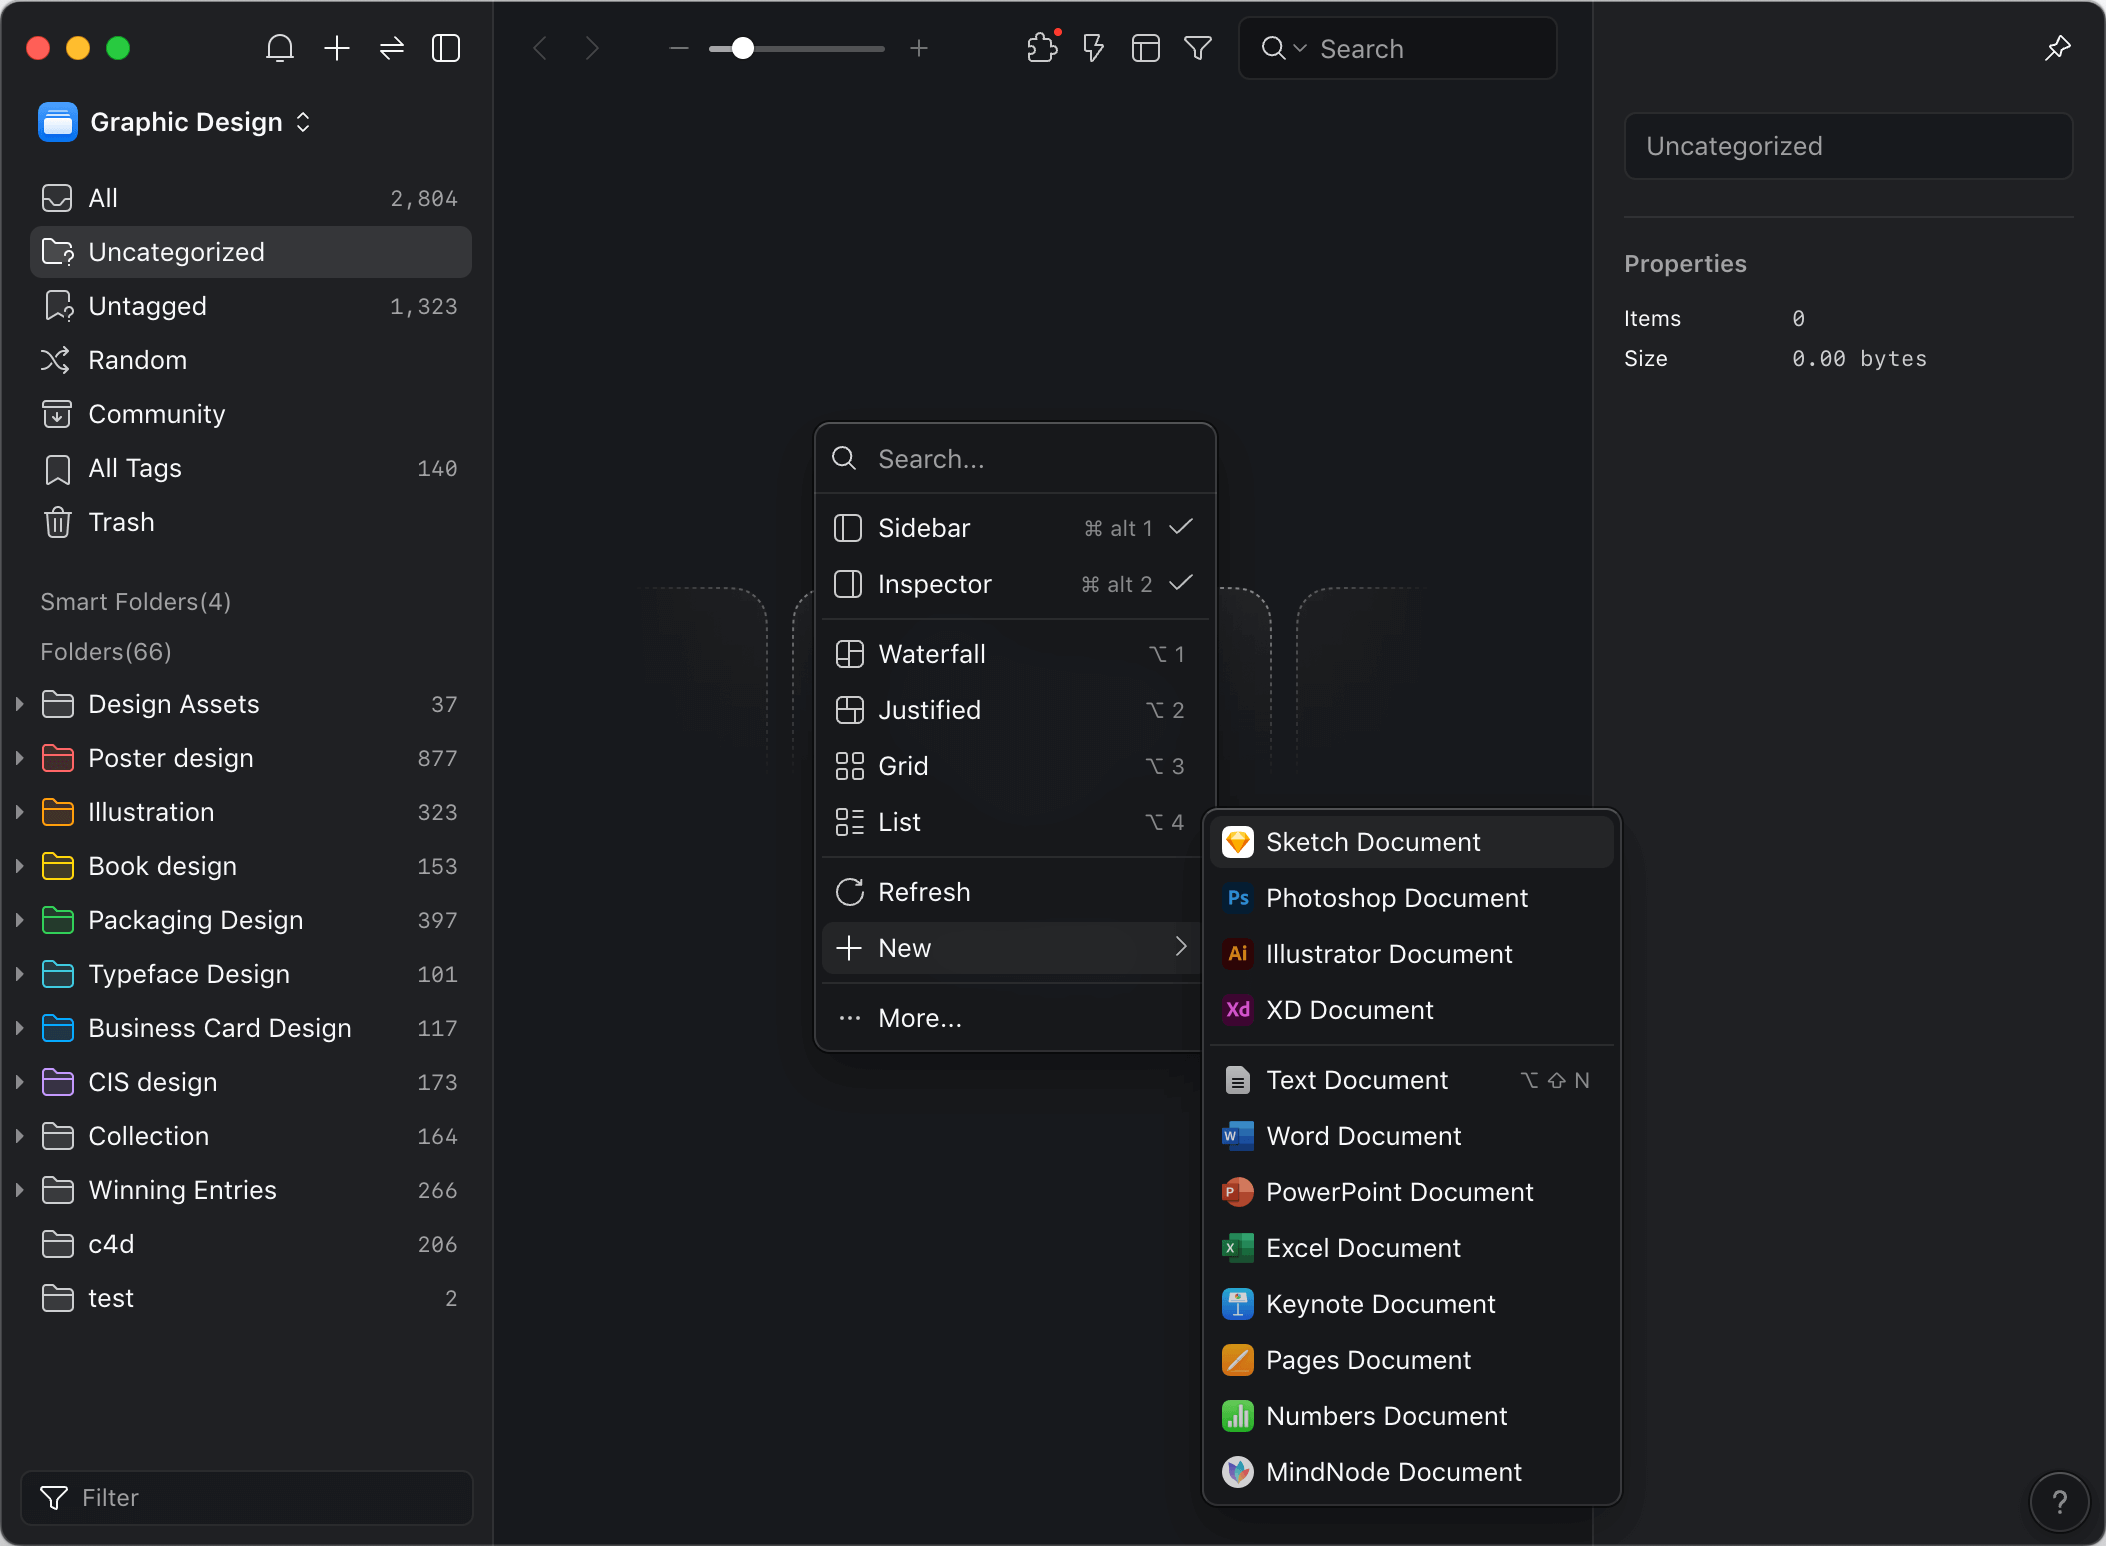Click the notifications bell icon
The image size is (2106, 1546).
click(x=280, y=48)
